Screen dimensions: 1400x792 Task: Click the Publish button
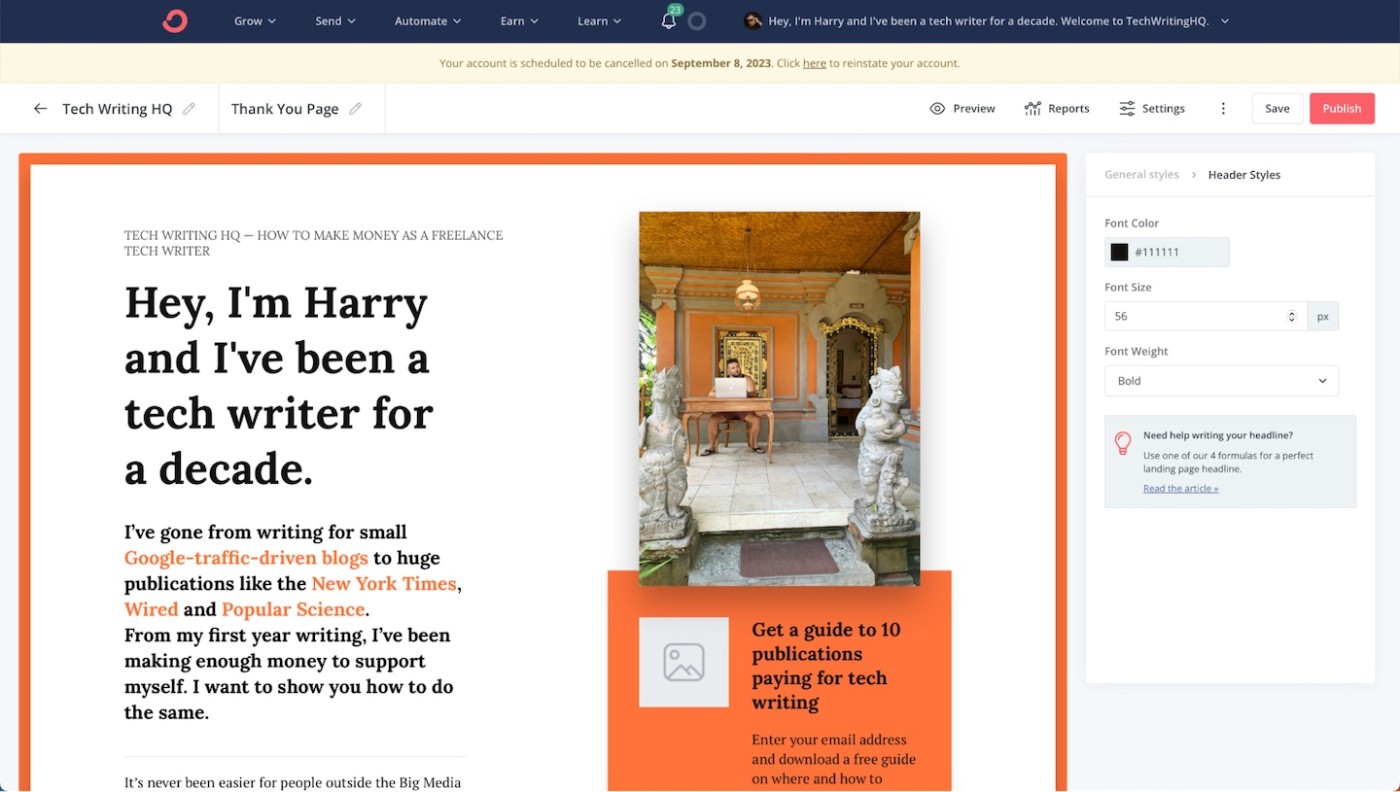pyautogui.click(x=1342, y=108)
